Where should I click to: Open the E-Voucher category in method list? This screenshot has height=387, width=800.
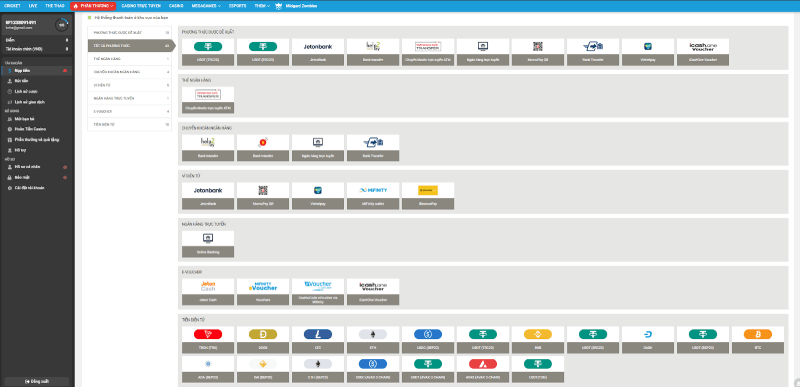point(129,111)
